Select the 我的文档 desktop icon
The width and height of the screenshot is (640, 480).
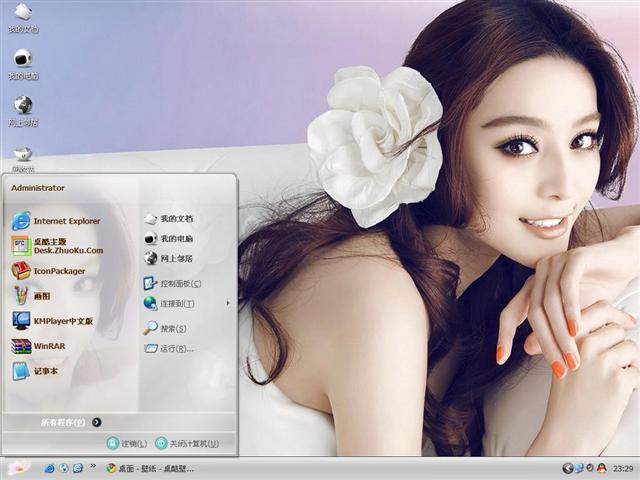pyautogui.click(x=23, y=18)
